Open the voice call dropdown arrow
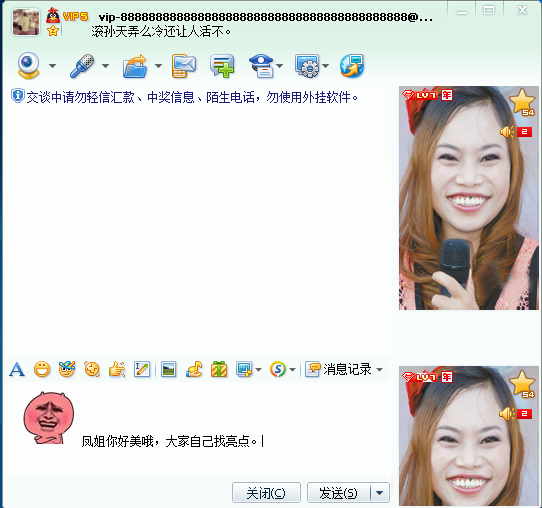 click(105, 66)
